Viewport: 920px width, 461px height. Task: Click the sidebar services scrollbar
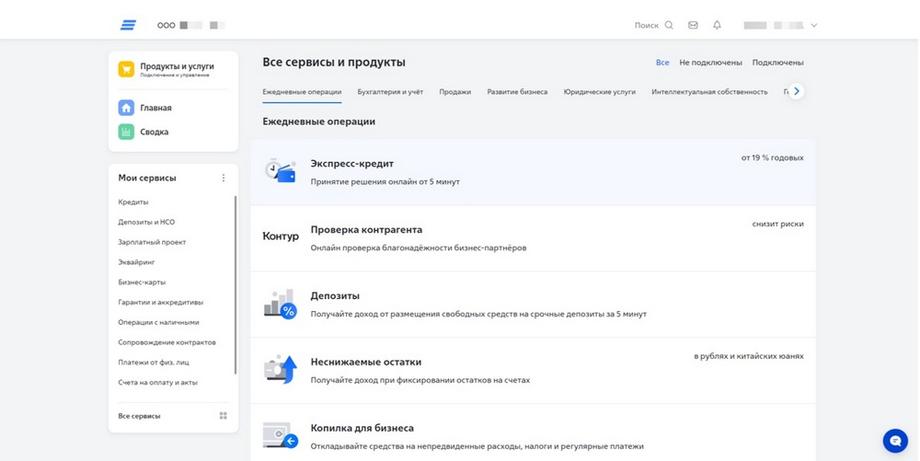[235, 285]
